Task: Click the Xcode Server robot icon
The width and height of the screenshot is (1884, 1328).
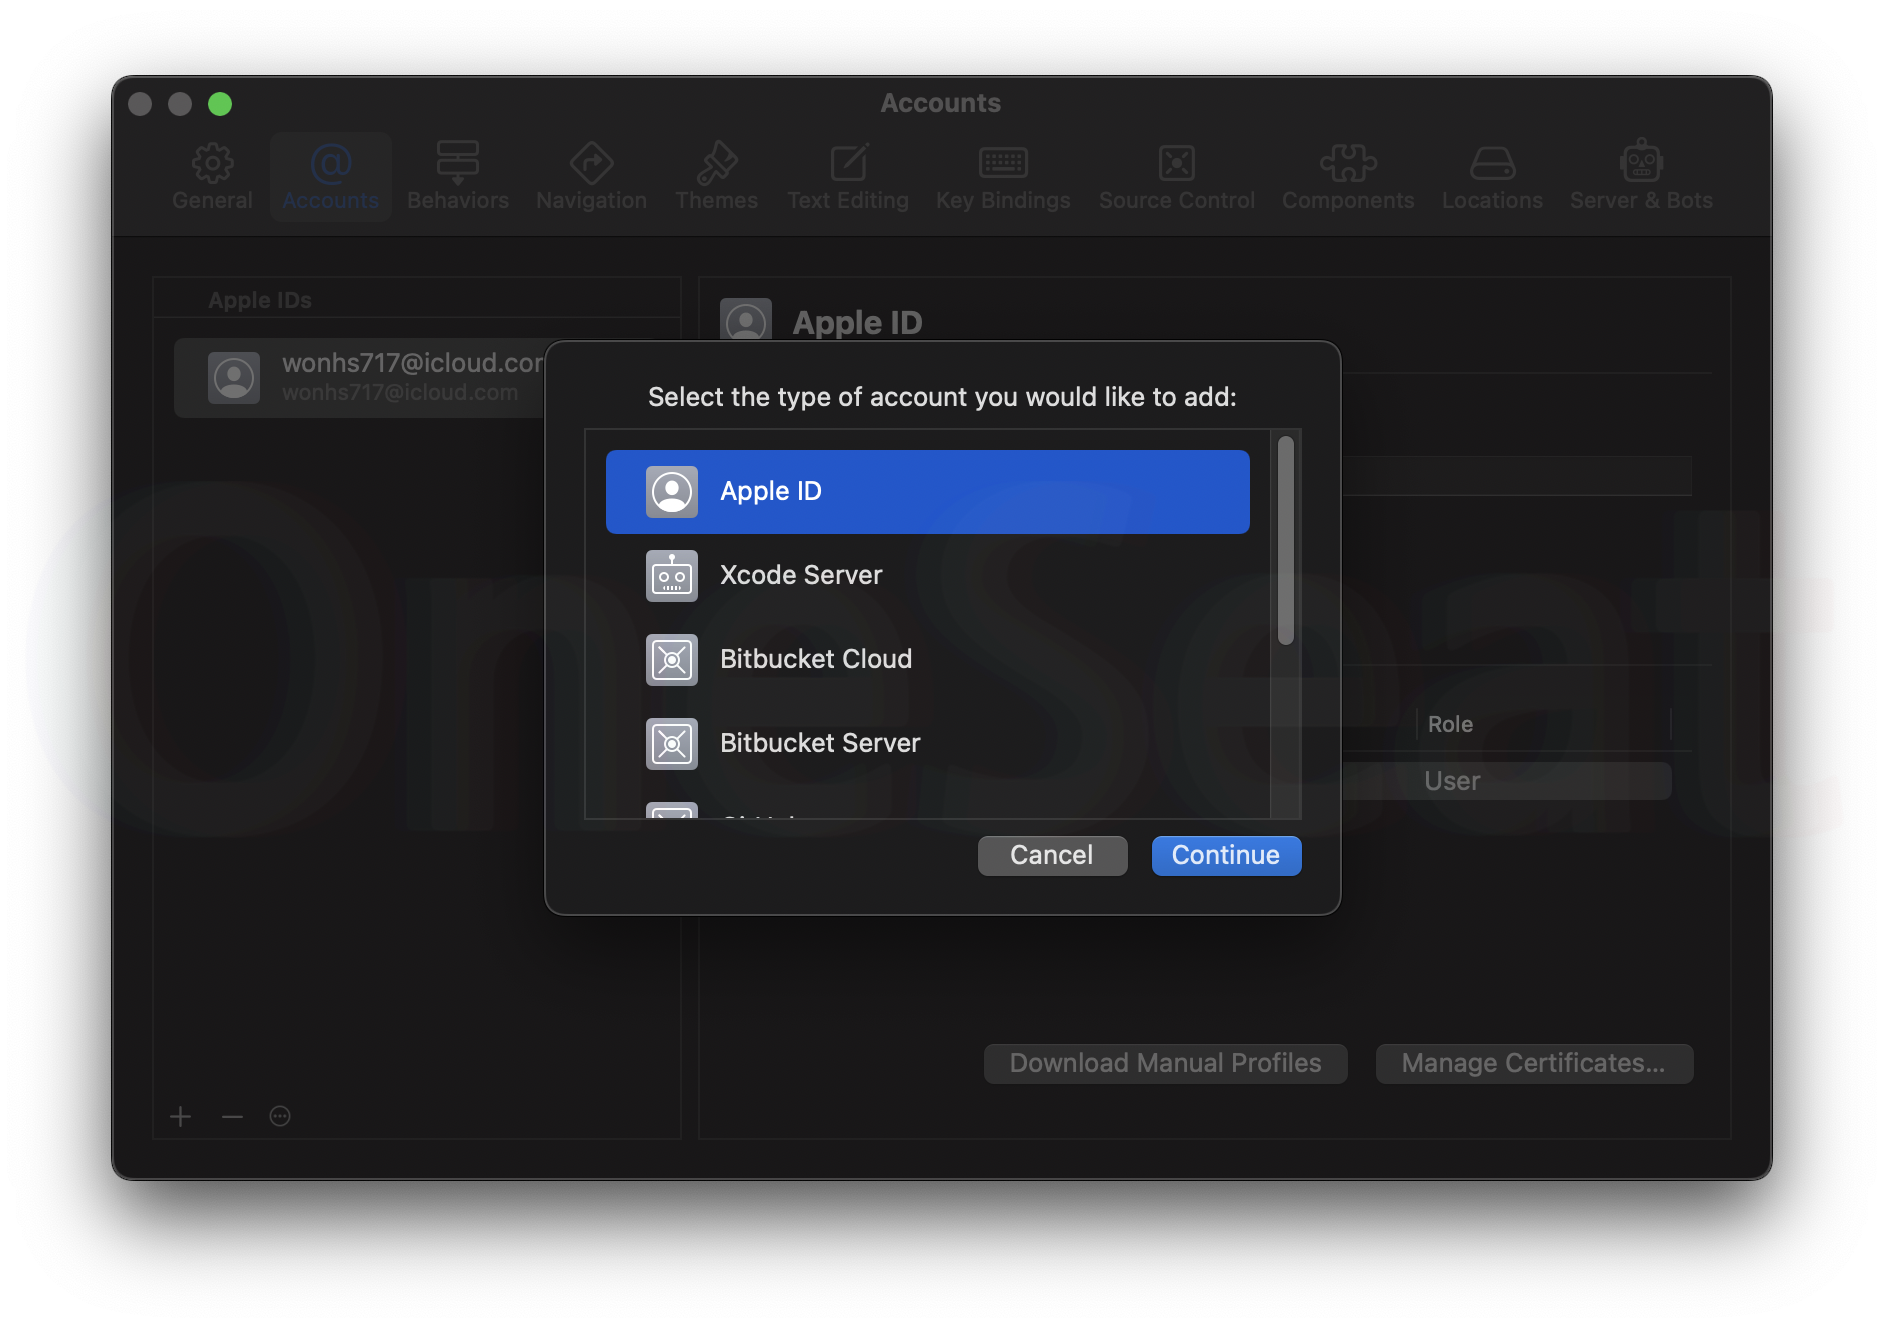Action: tap(672, 576)
